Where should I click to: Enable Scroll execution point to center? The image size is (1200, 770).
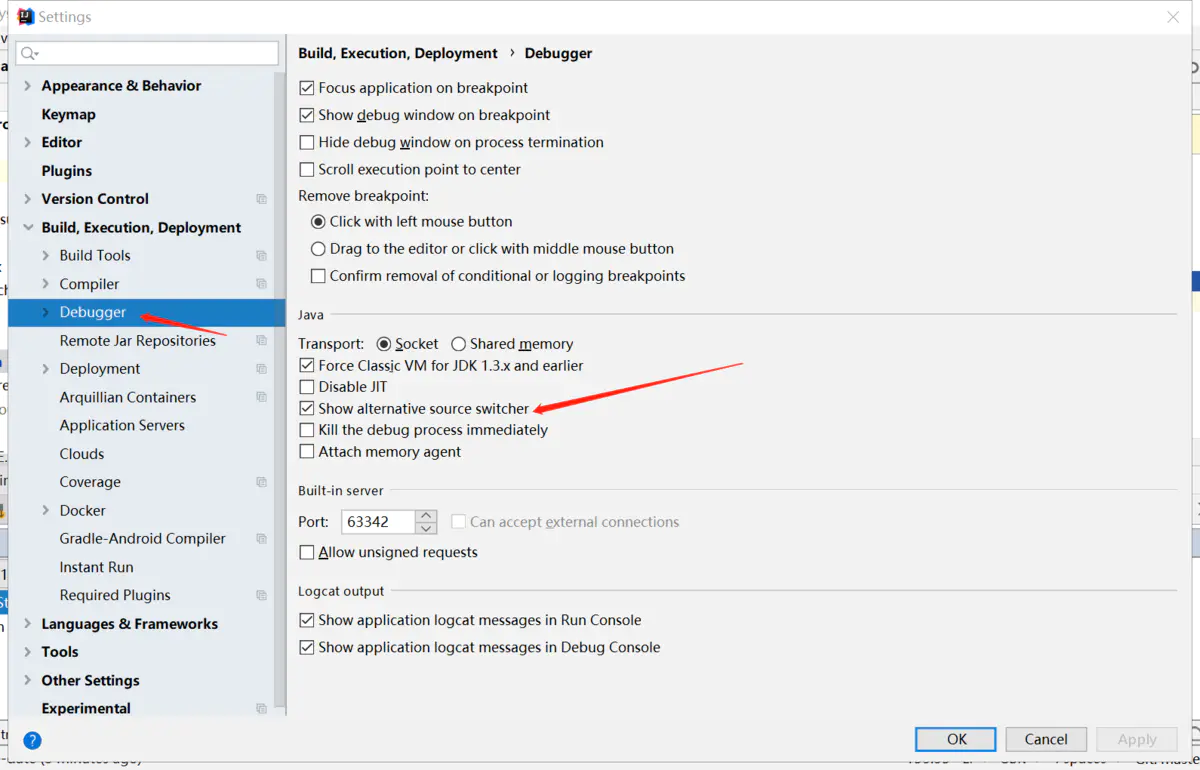click(x=307, y=169)
